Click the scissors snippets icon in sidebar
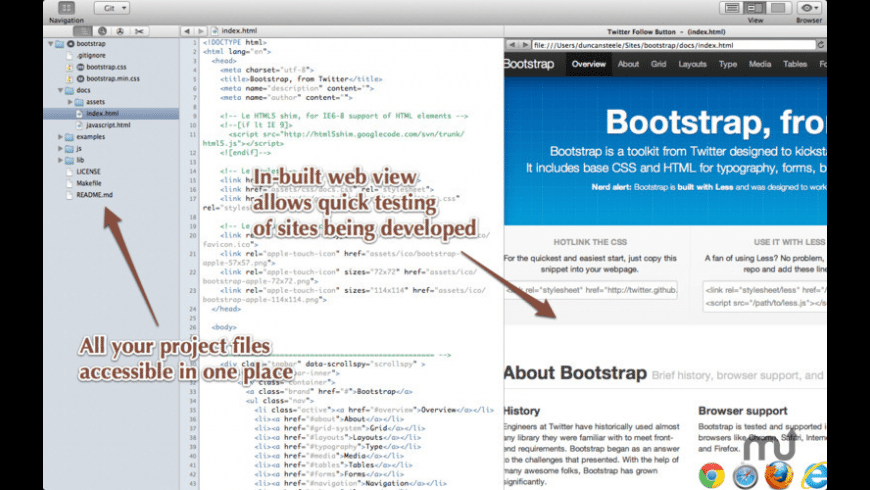The width and height of the screenshot is (870, 490). (x=139, y=32)
